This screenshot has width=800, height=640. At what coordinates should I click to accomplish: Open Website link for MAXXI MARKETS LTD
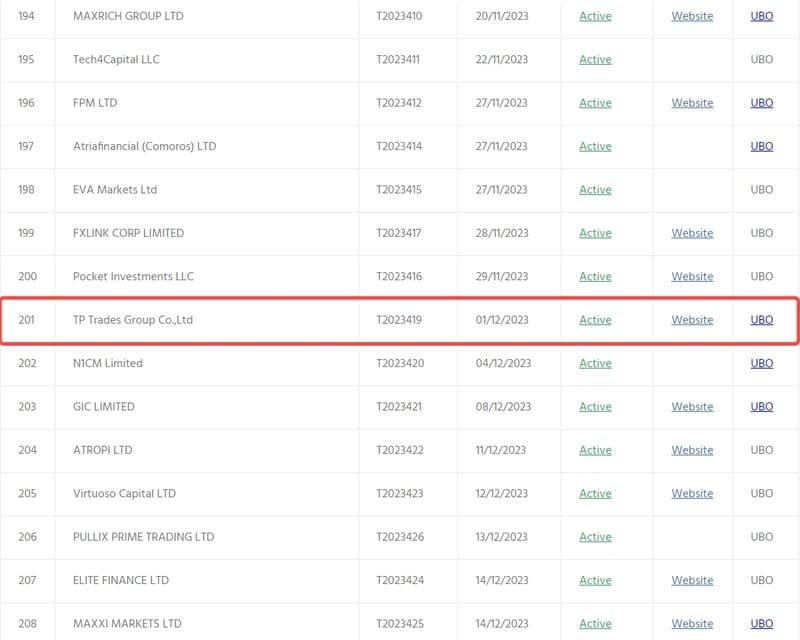coord(692,624)
